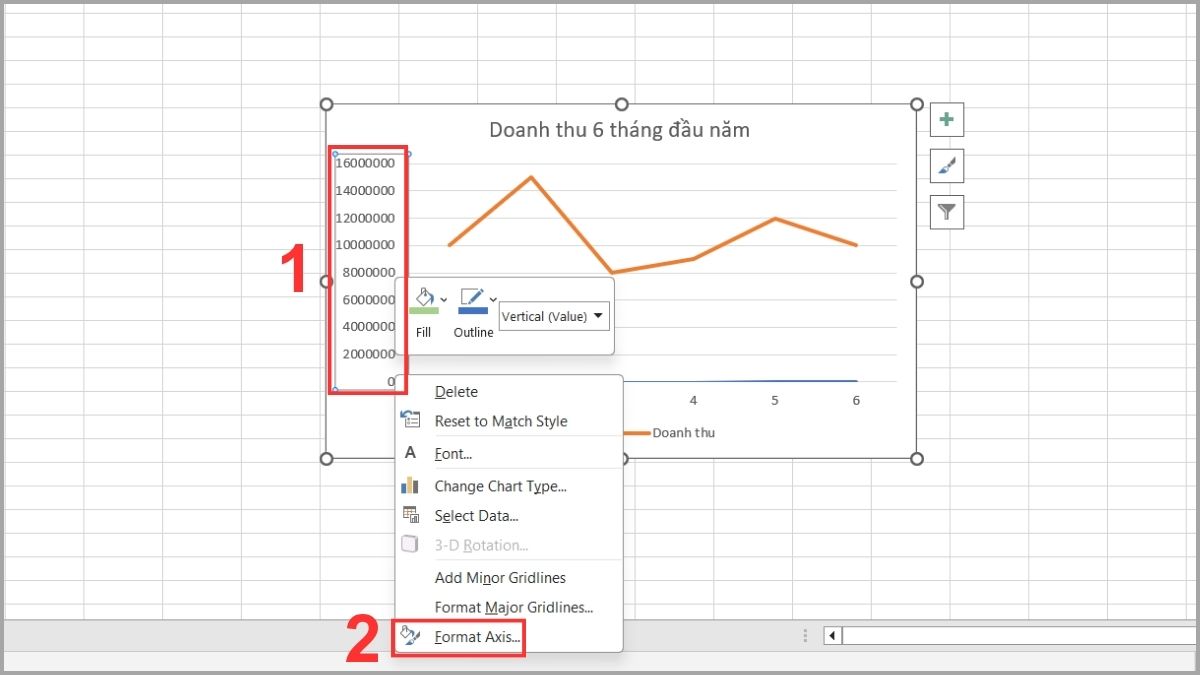The width and height of the screenshot is (1200, 675).
Task: Click the chart's top-right resize handle
Action: coord(917,104)
